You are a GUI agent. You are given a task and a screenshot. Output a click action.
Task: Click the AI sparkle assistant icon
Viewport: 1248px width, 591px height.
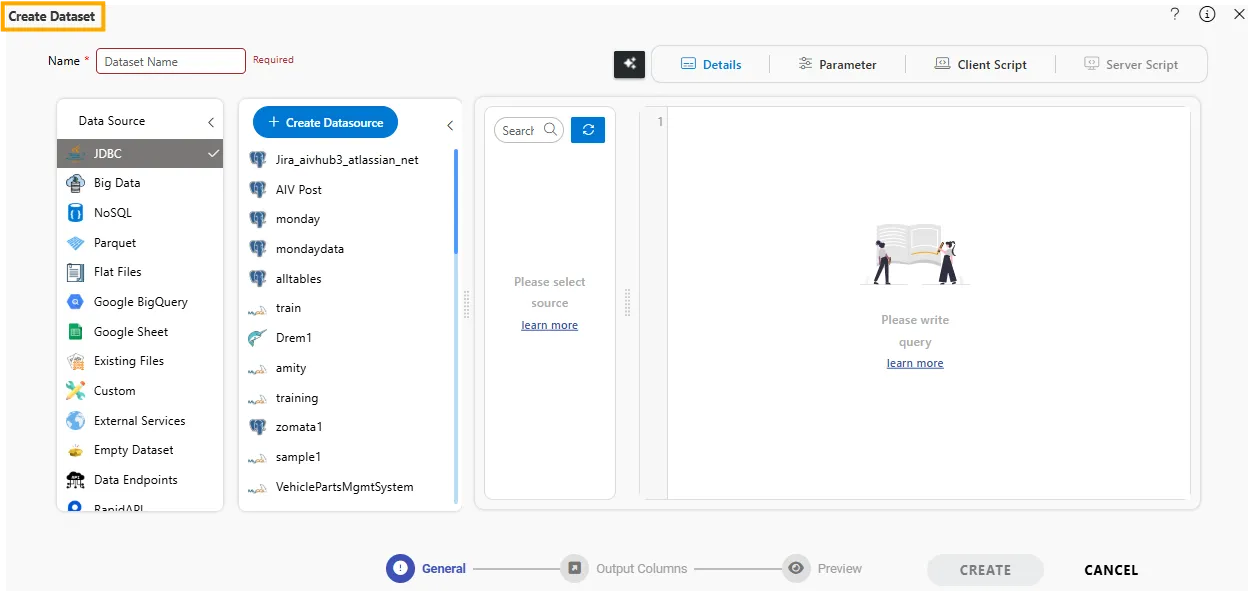pyautogui.click(x=629, y=64)
